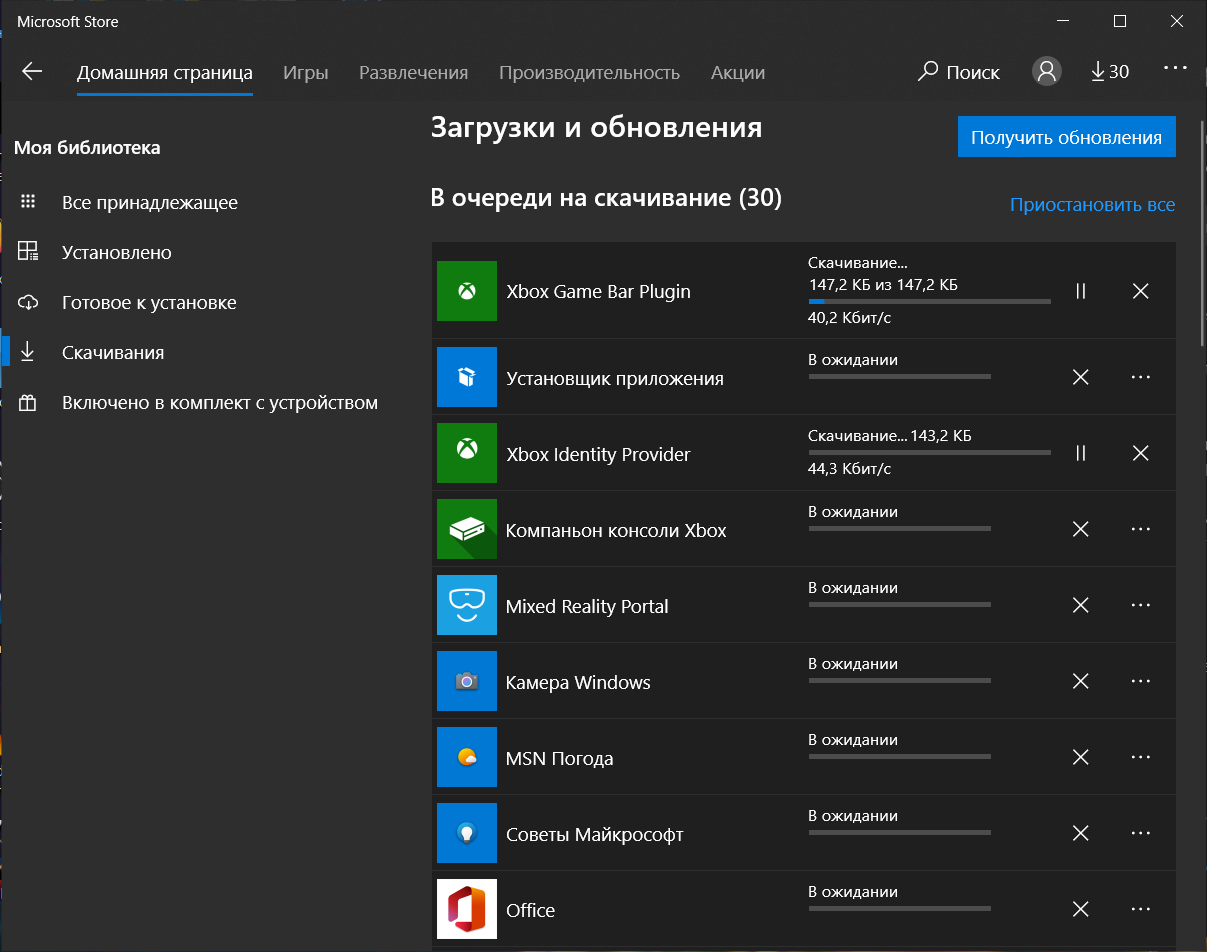Switch to the Домашняя страница tab
The width and height of the screenshot is (1207, 952).
(165, 73)
